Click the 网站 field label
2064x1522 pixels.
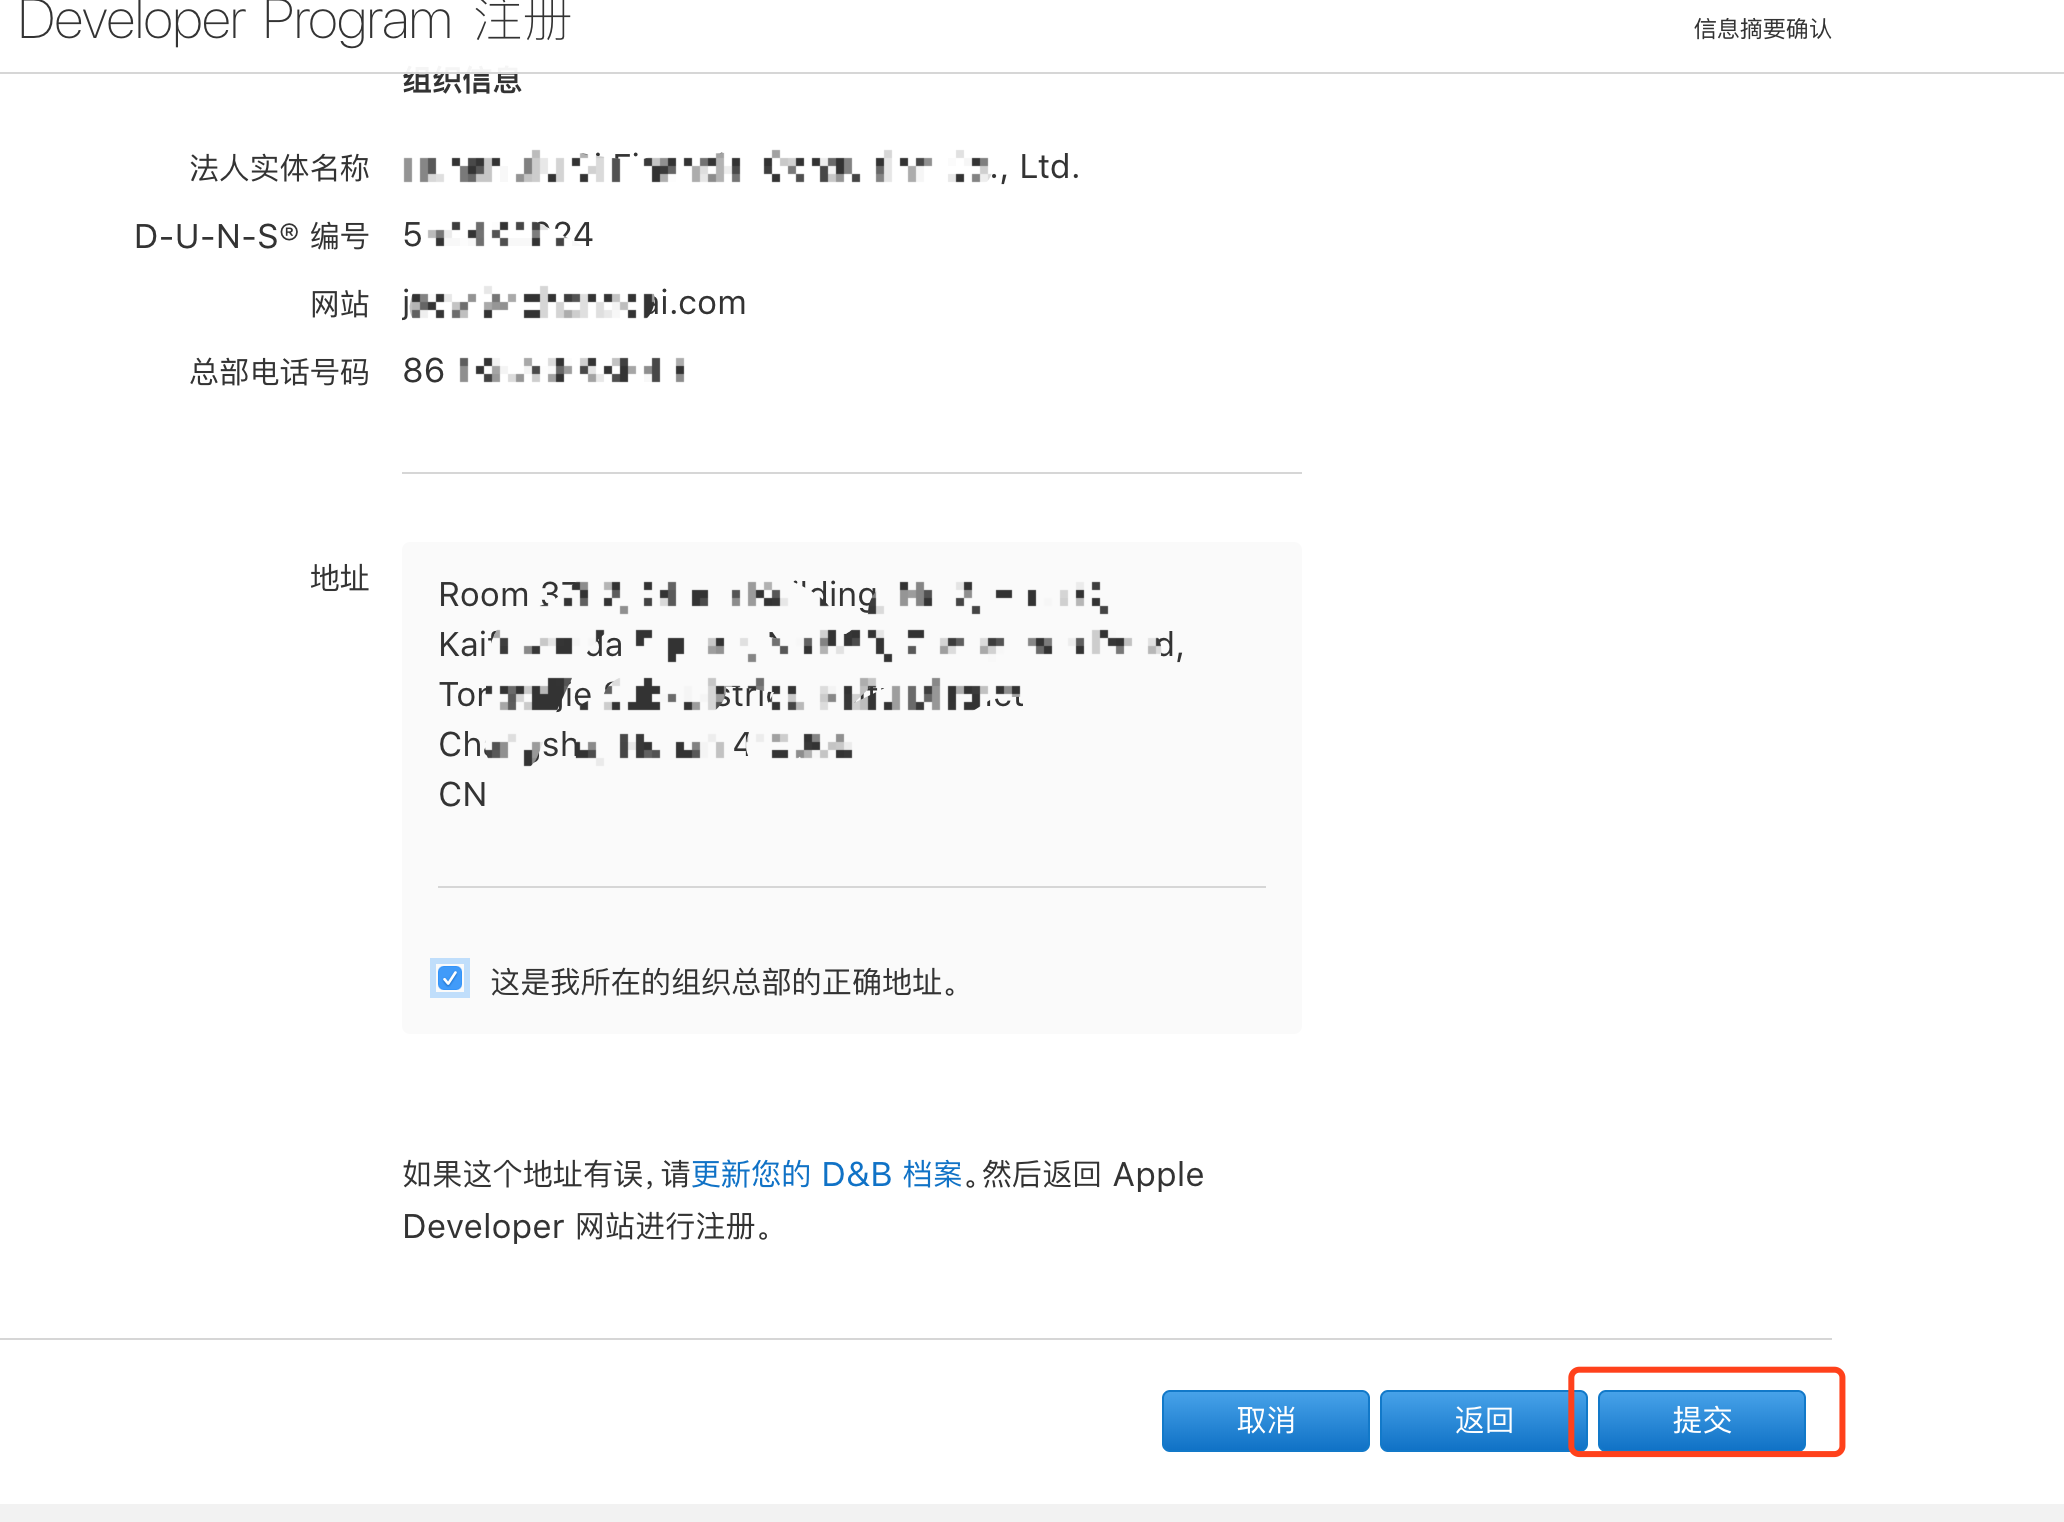click(x=340, y=304)
